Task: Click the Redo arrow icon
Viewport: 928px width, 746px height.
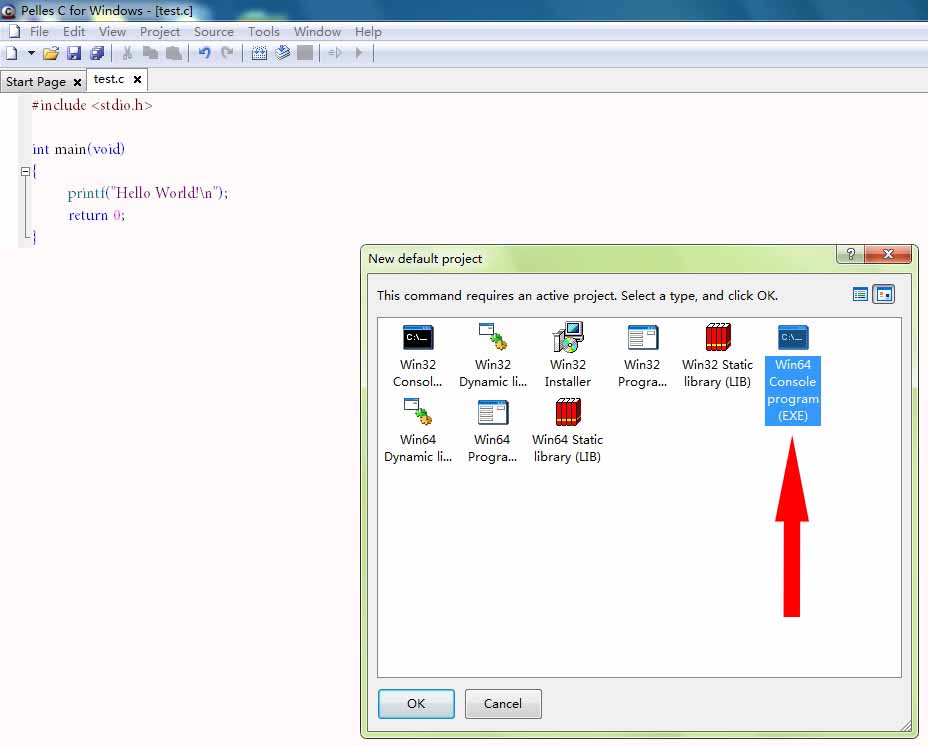Action: (x=227, y=53)
